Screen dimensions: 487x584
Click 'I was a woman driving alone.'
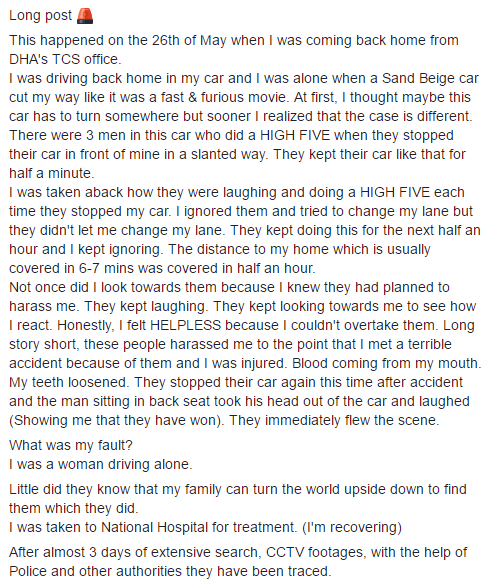[x=101, y=464]
